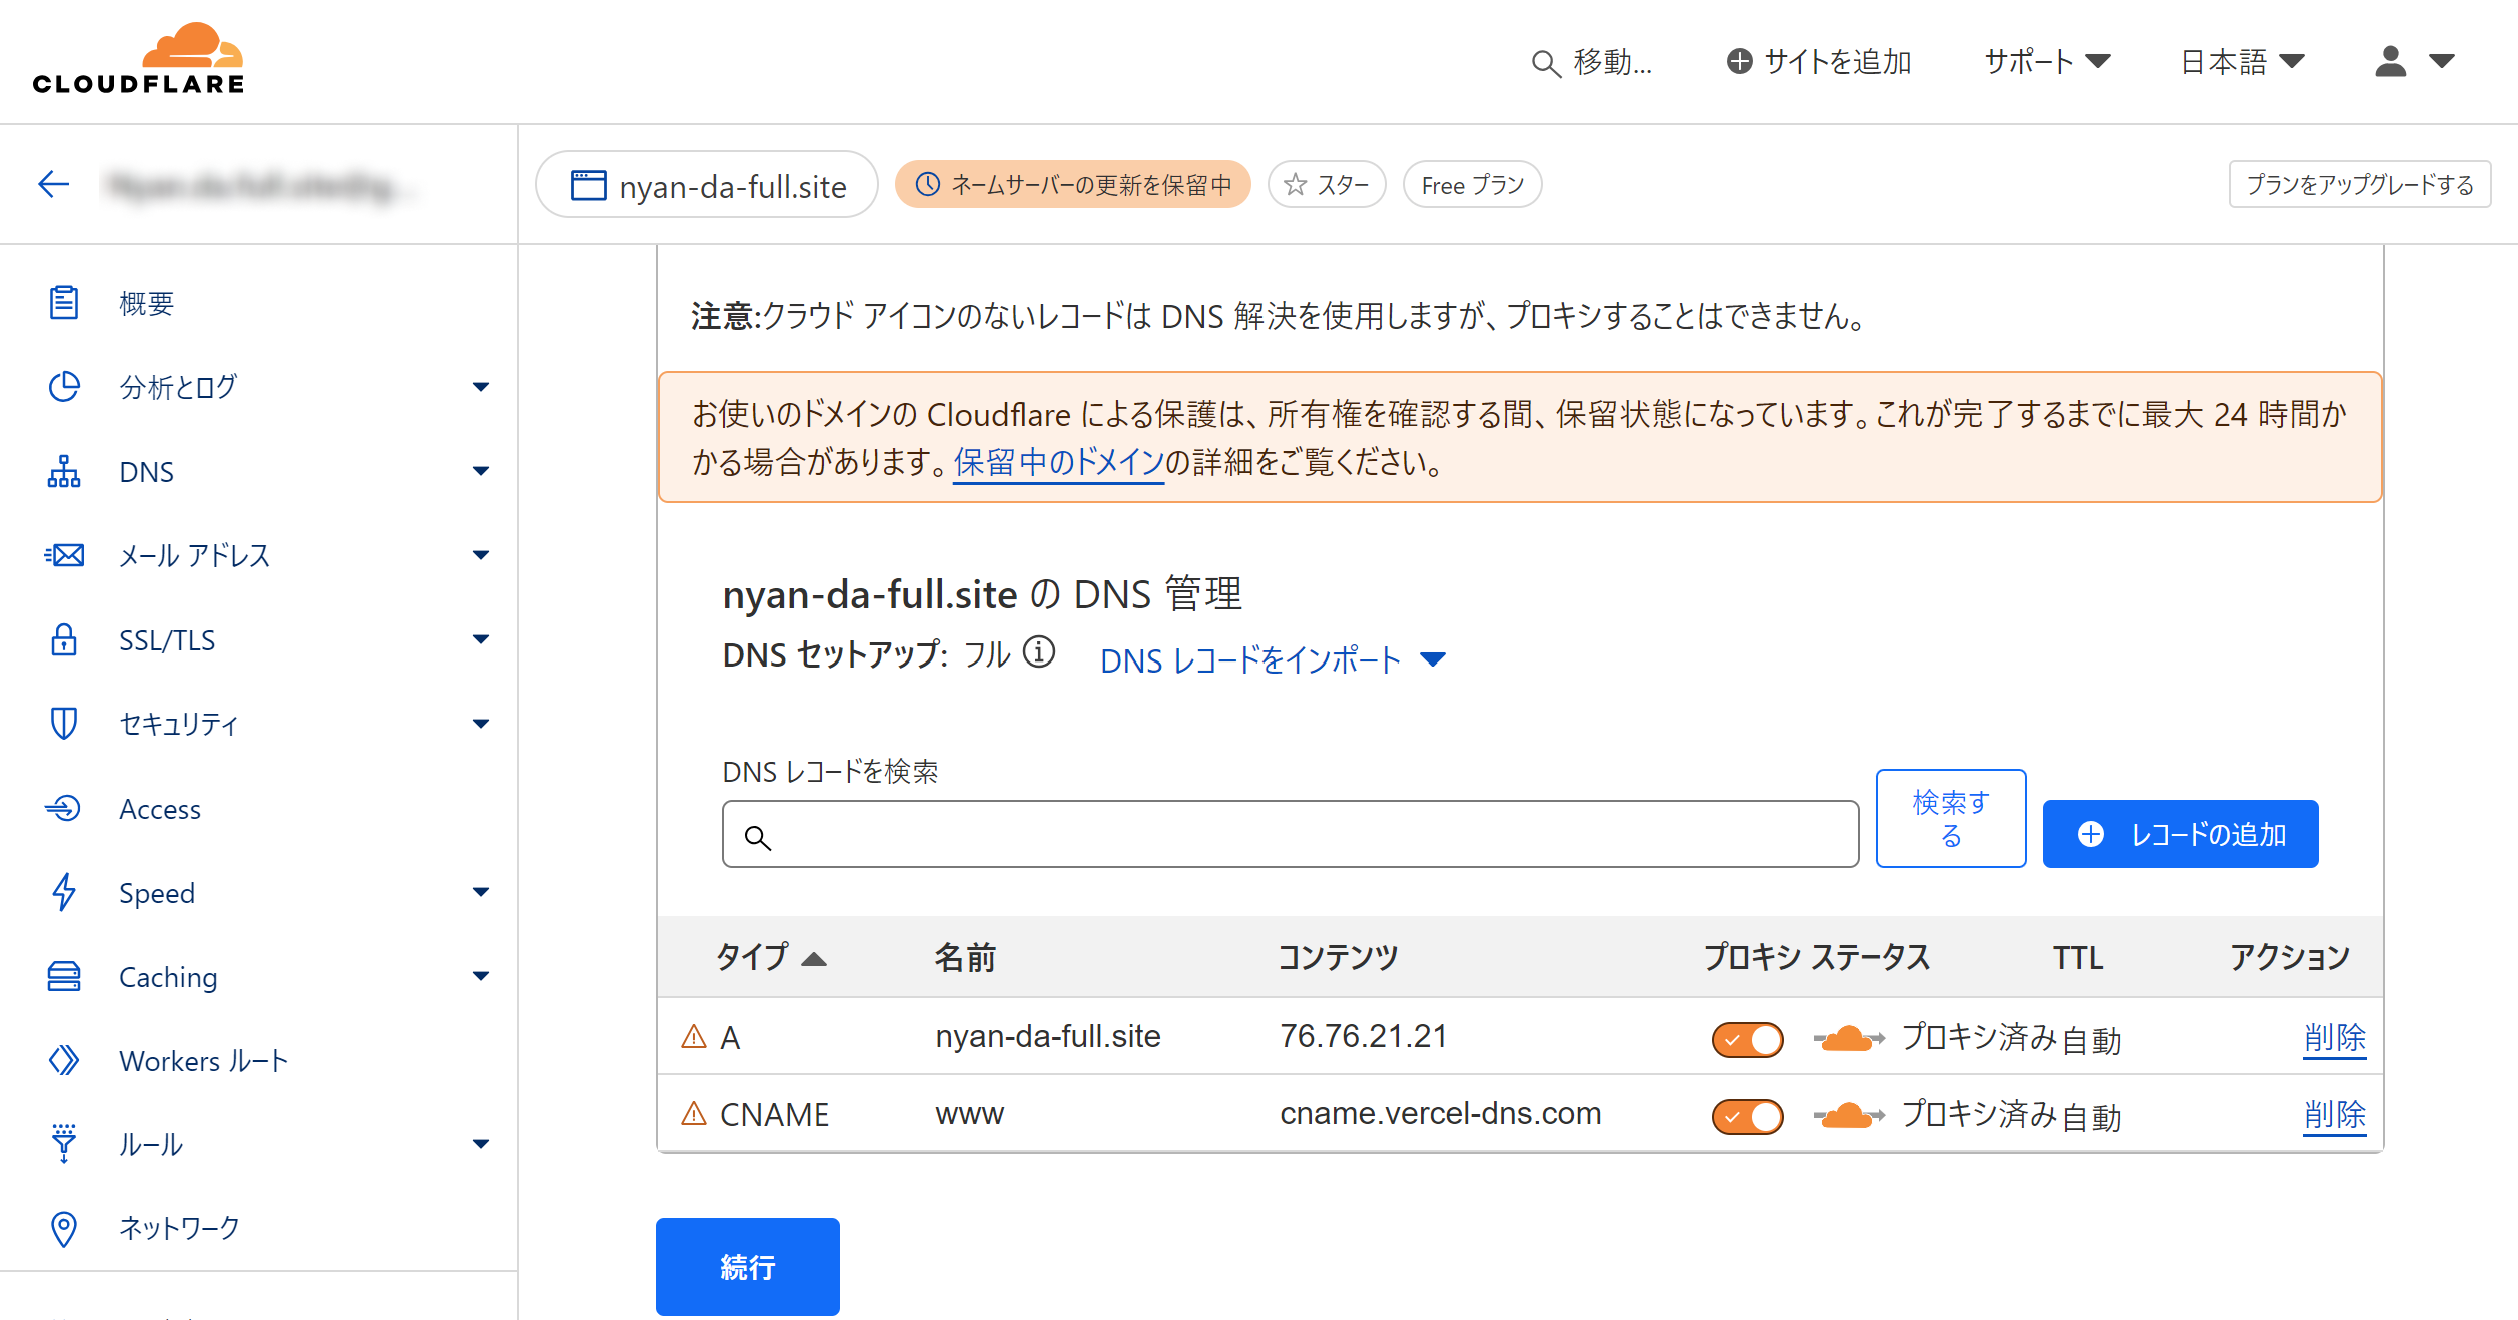Screen dimensions: 2518x1320
Task: Open the 保留中のドメイン link
Action: click(x=1058, y=462)
